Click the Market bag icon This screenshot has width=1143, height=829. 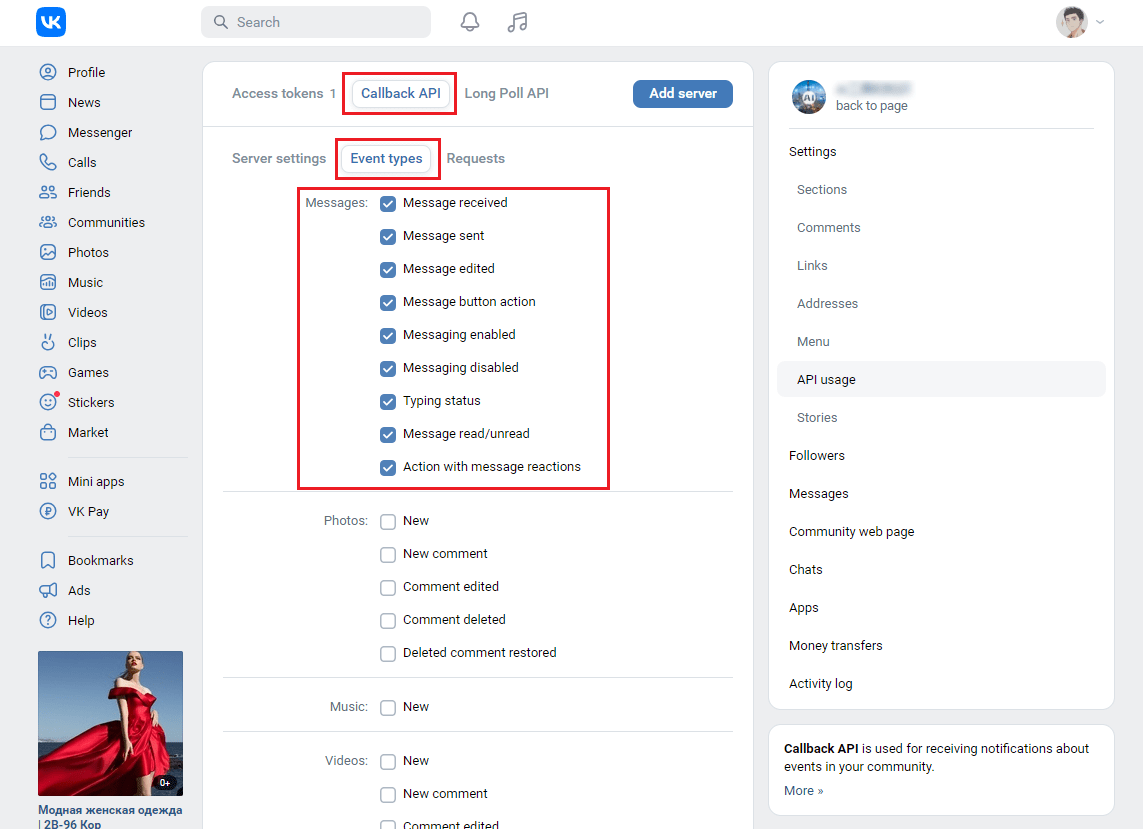point(48,432)
